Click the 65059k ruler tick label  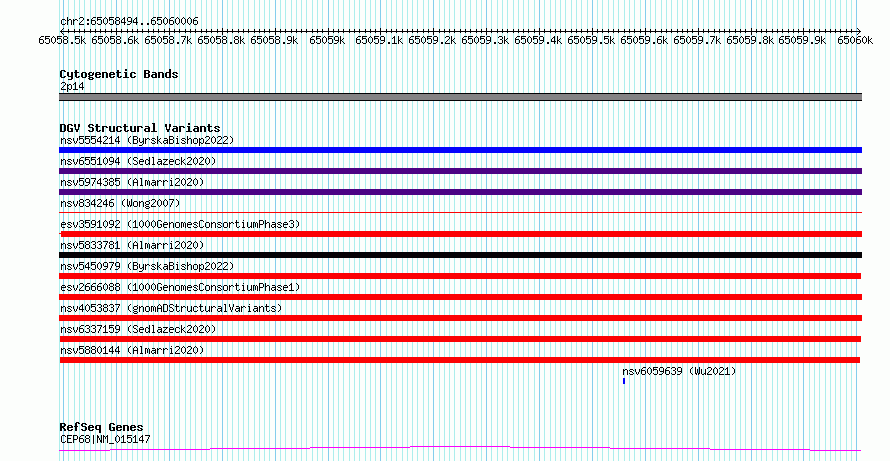(327, 41)
